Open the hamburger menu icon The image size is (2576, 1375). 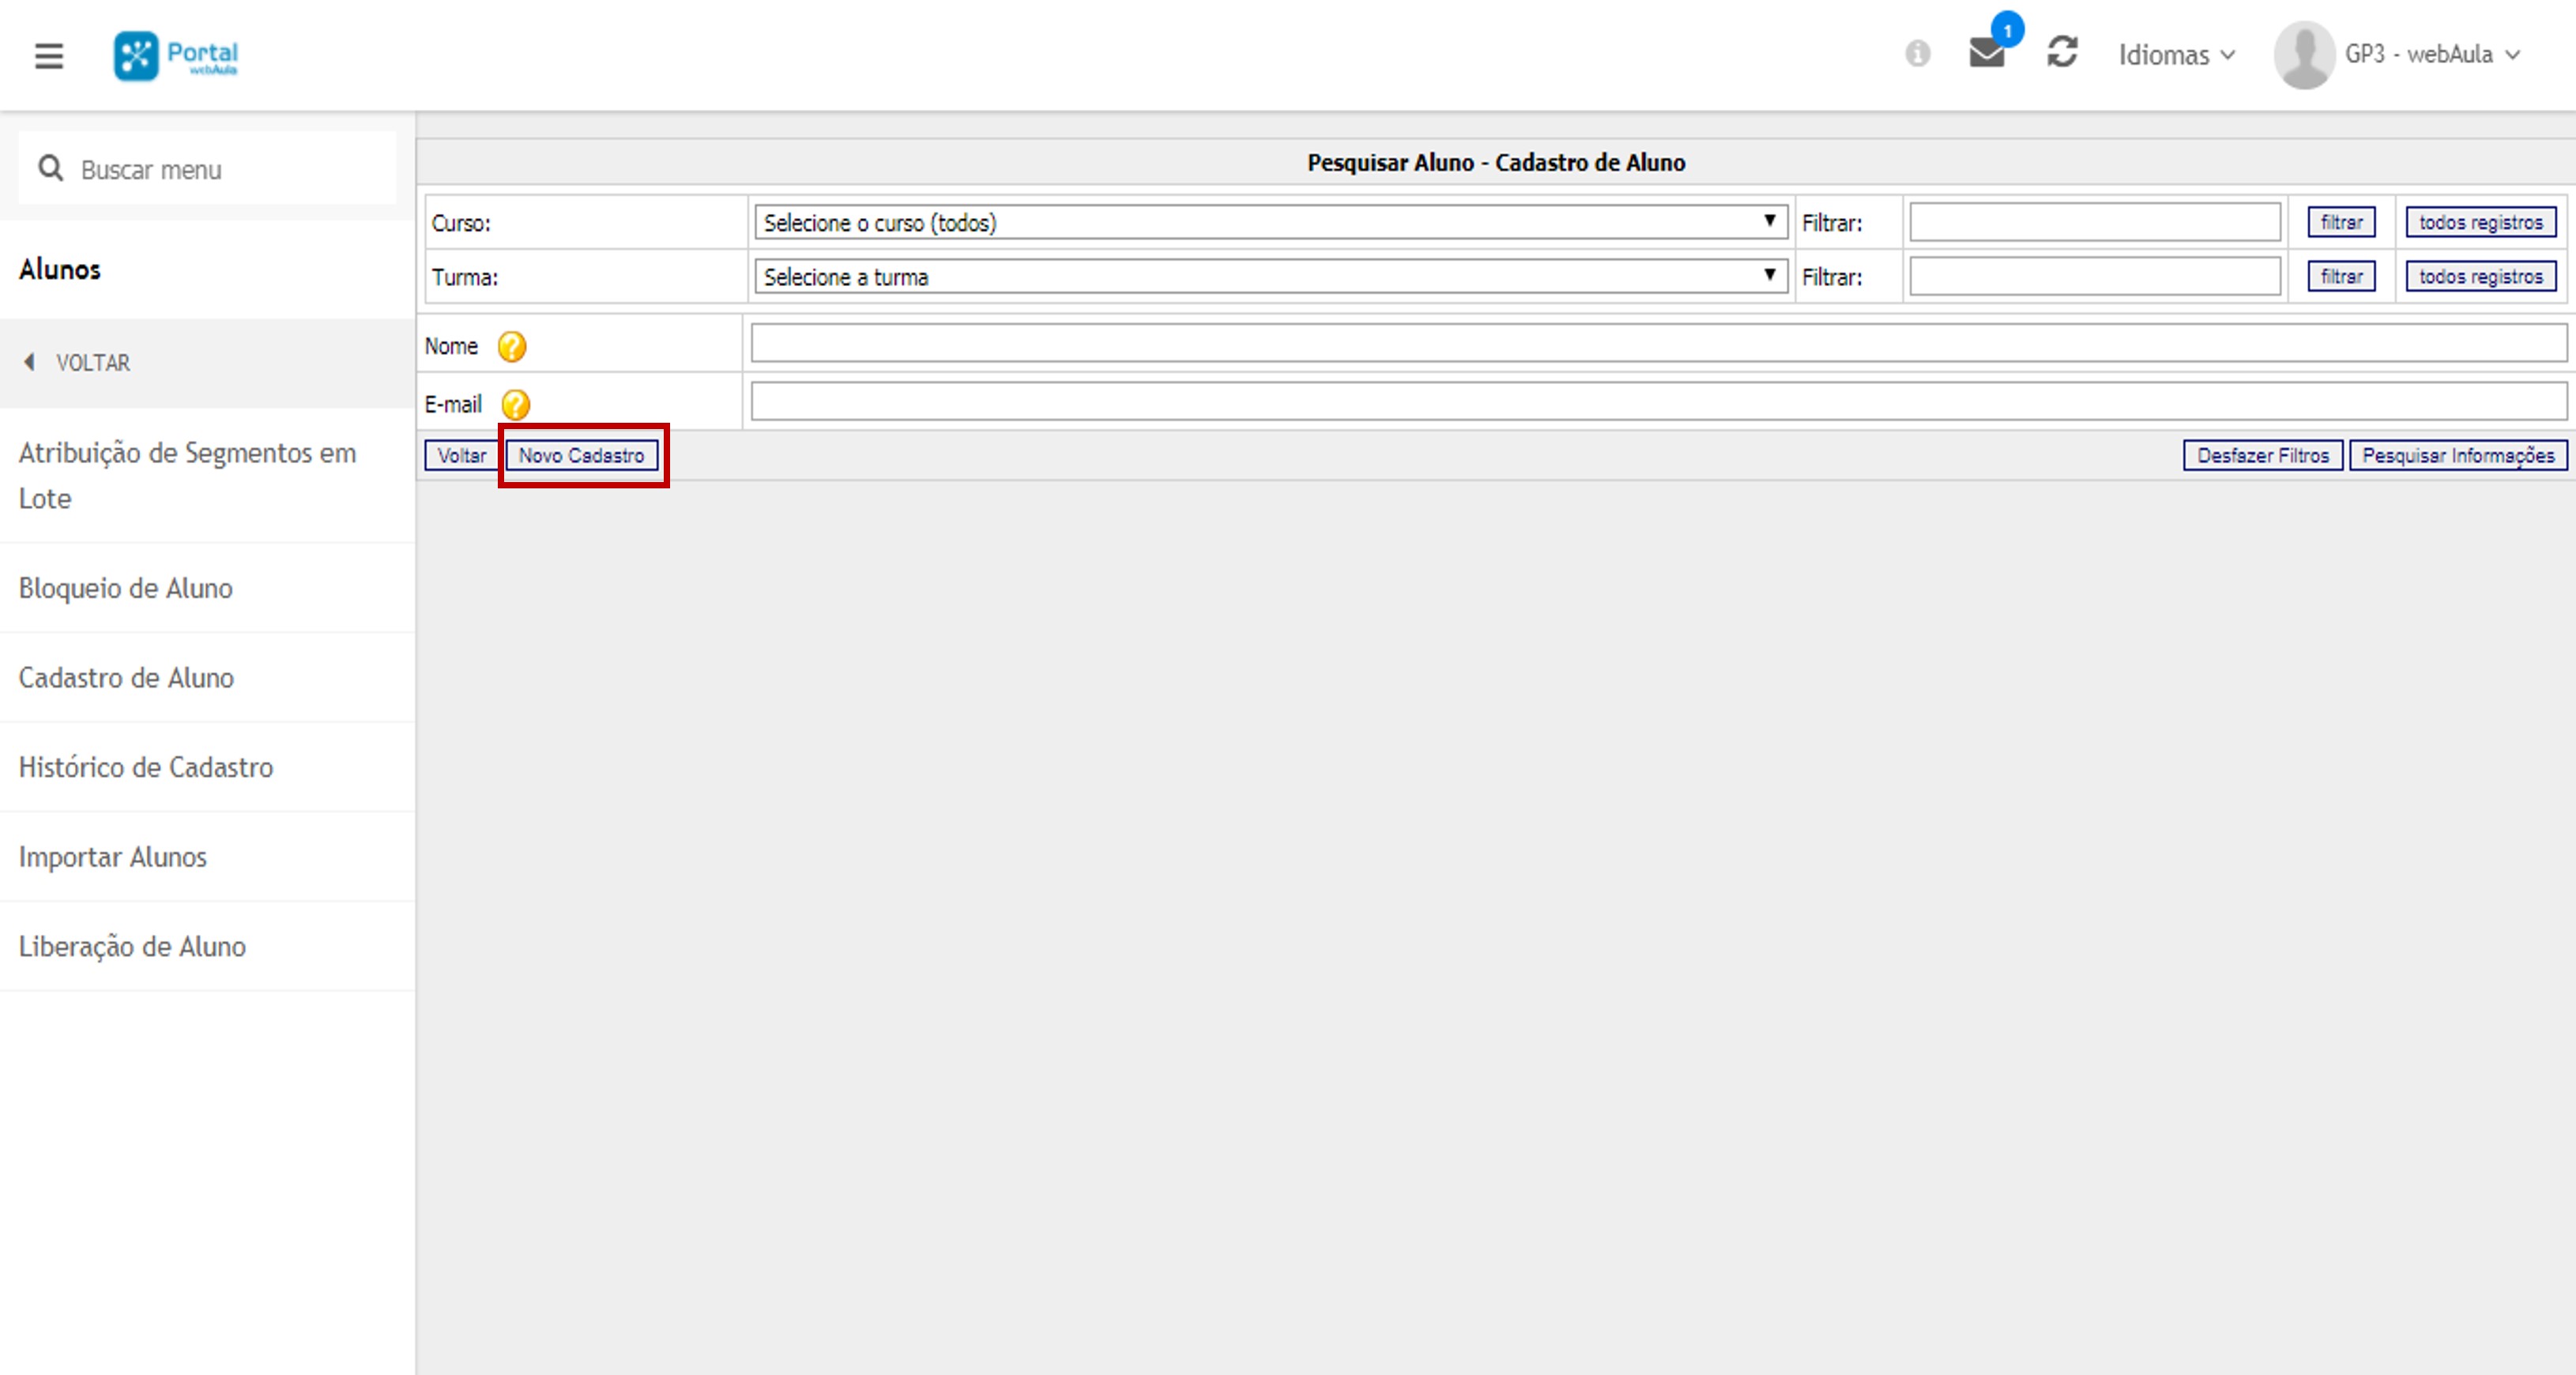point(48,55)
